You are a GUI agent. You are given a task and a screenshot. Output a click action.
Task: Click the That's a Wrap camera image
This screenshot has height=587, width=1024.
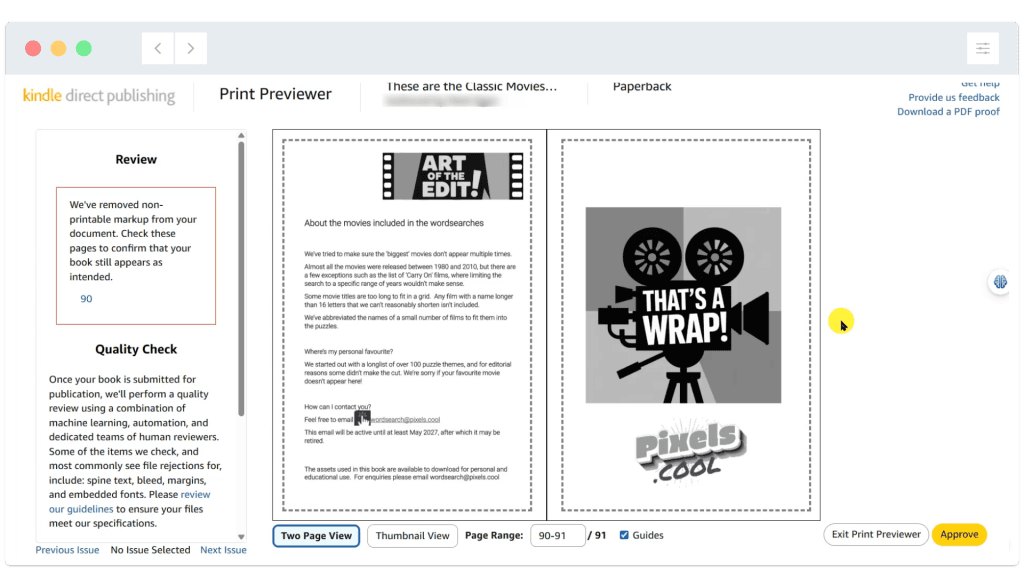click(683, 305)
